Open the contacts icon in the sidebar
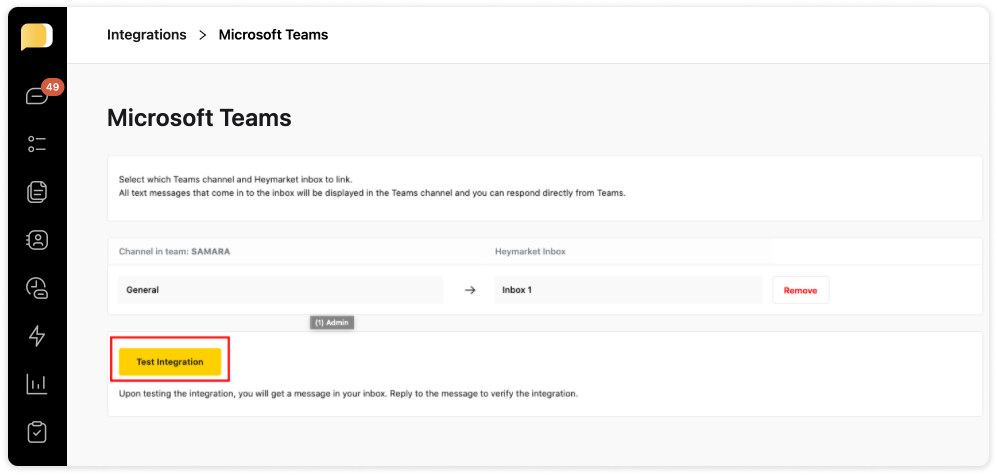The height and width of the screenshot is (475, 997). click(37, 240)
